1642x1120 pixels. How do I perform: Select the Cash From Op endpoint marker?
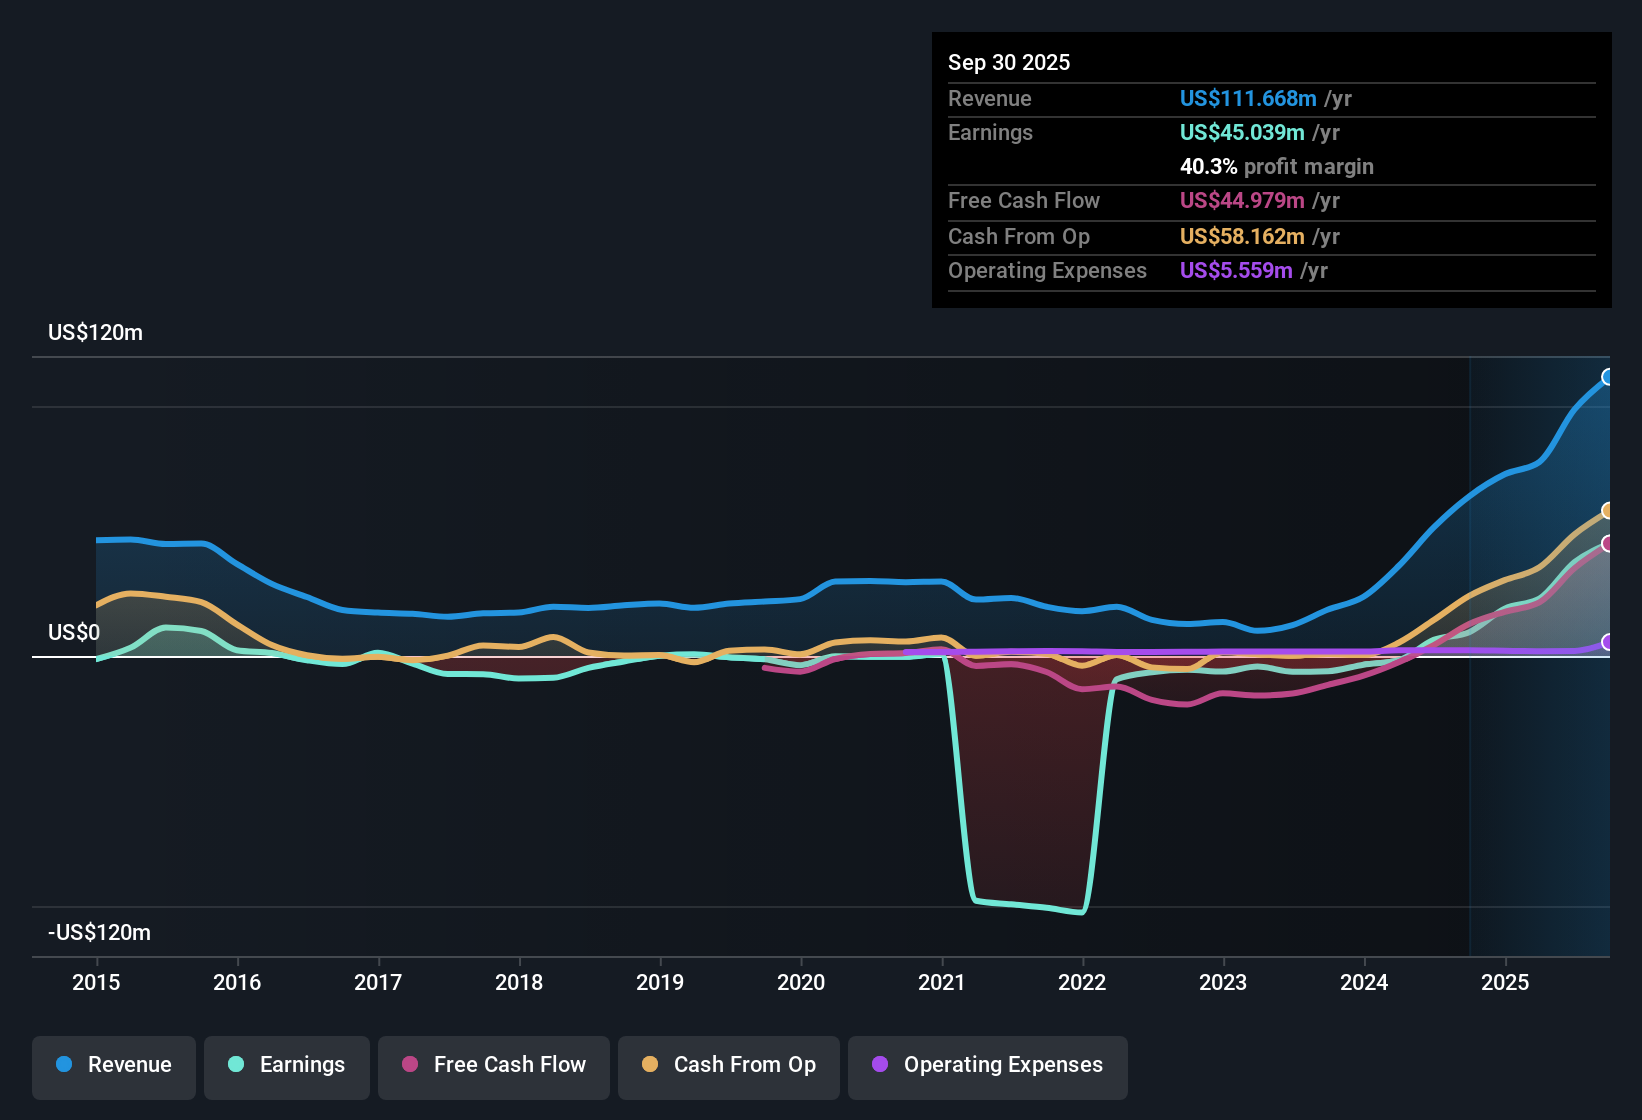[1608, 510]
